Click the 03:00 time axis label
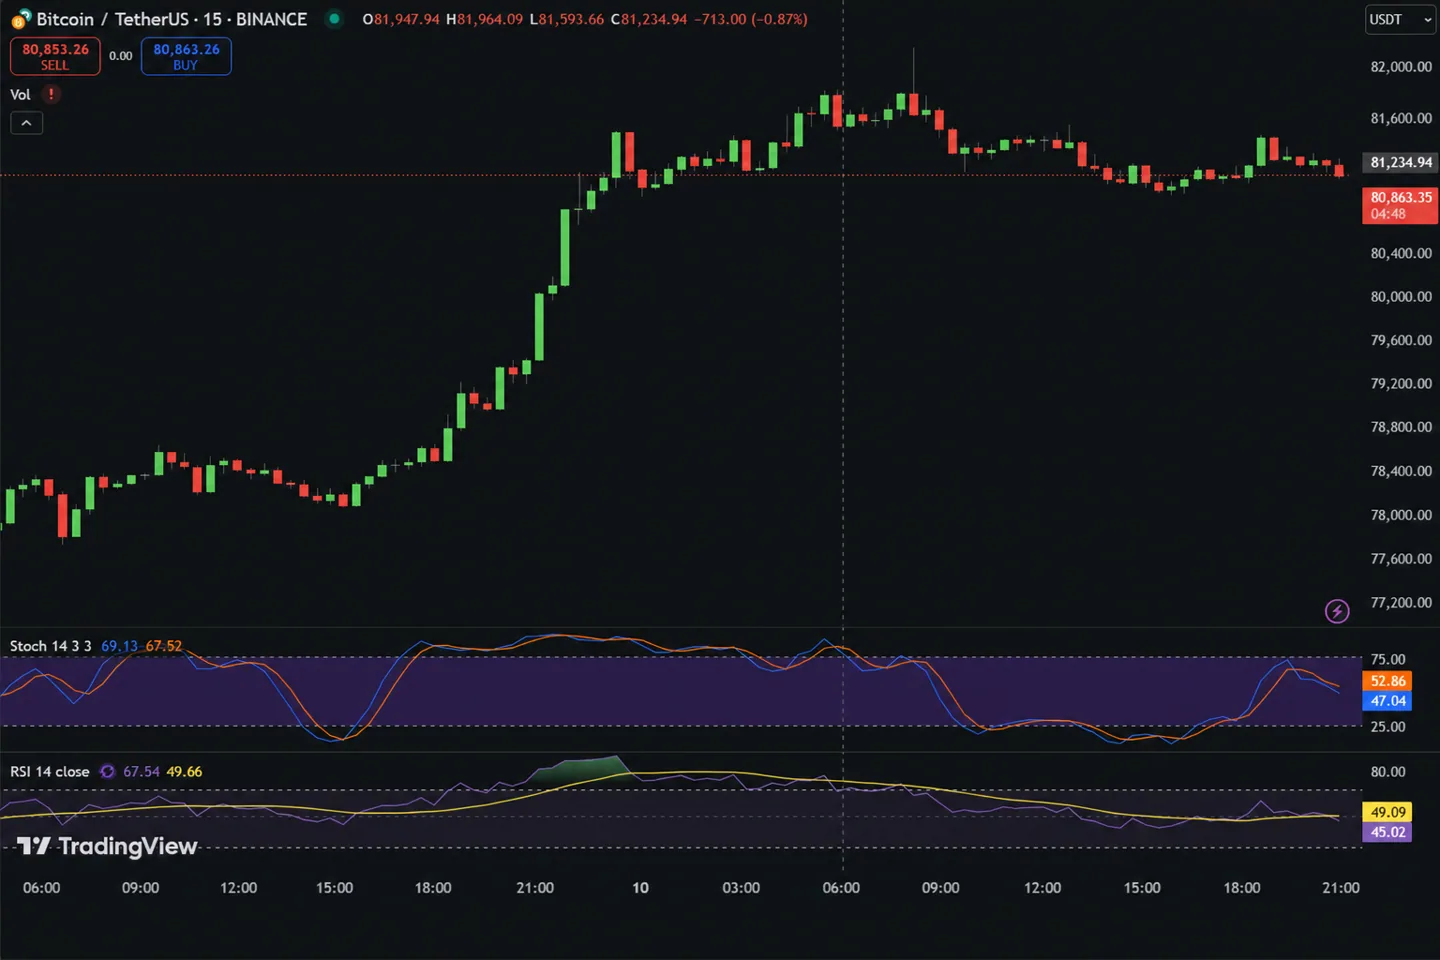The height and width of the screenshot is (960, 1440). click(x=741, y=888)
